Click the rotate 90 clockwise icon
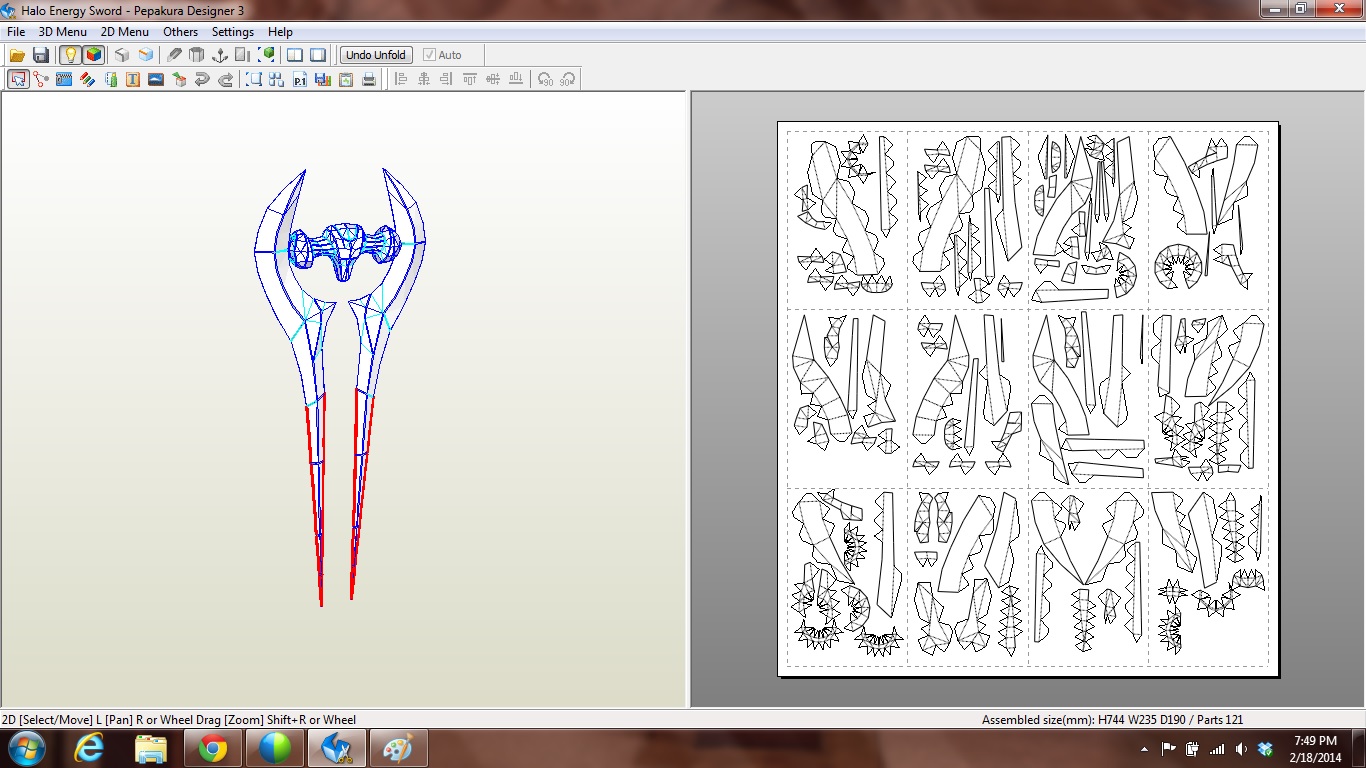Screen dimensions: 1366x768 [568, 79]
